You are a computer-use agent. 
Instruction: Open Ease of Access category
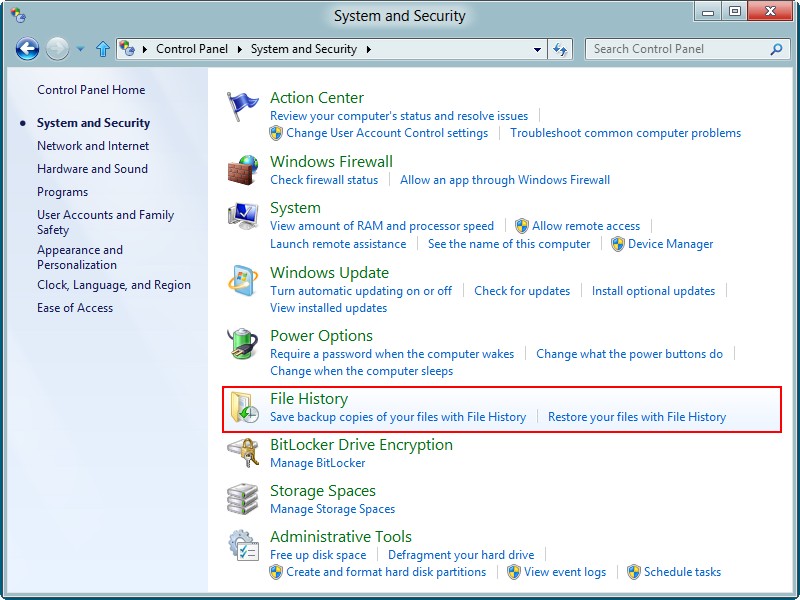(75, 308)
